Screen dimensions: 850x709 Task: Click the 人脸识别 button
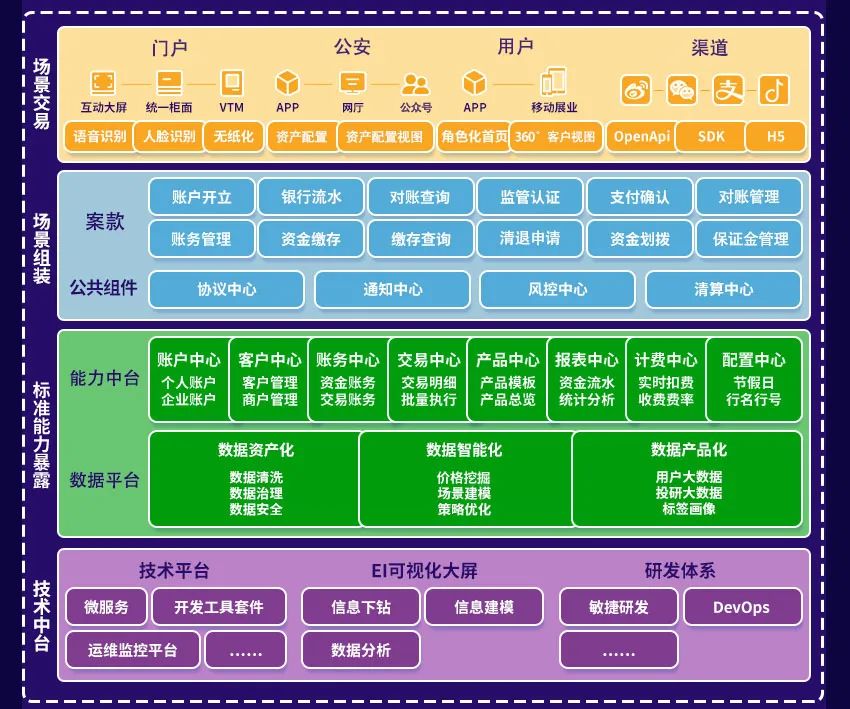(169, 137)
